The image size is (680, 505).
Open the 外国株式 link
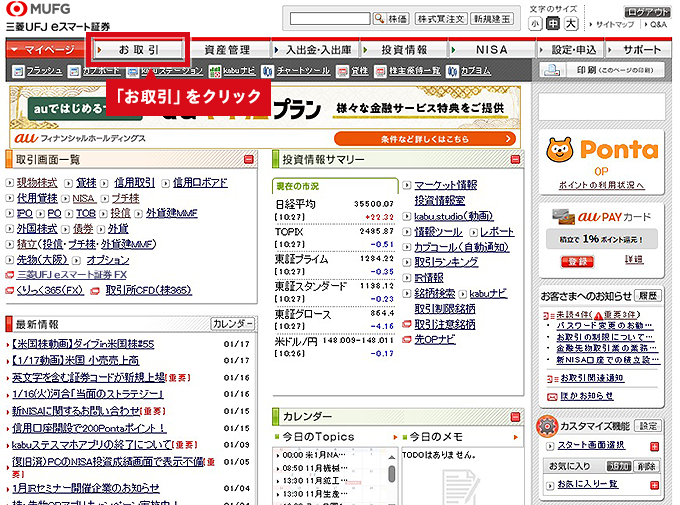point(37,229)
